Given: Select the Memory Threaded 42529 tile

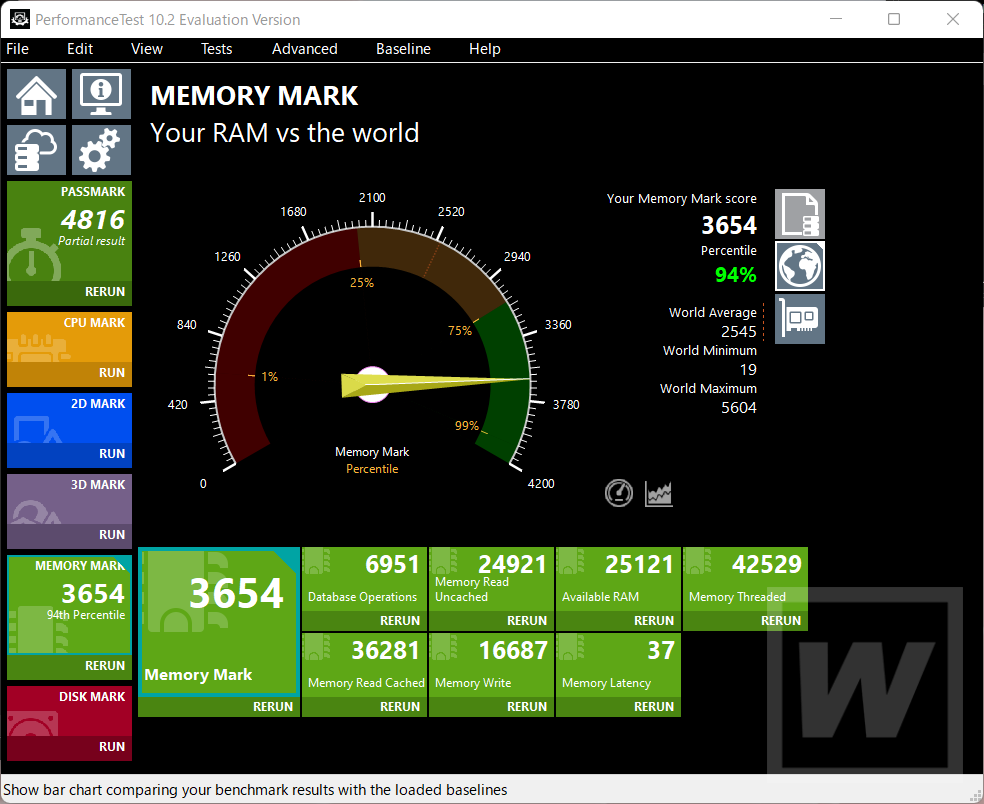Looking at the screenshot, I should click(746, 579).
